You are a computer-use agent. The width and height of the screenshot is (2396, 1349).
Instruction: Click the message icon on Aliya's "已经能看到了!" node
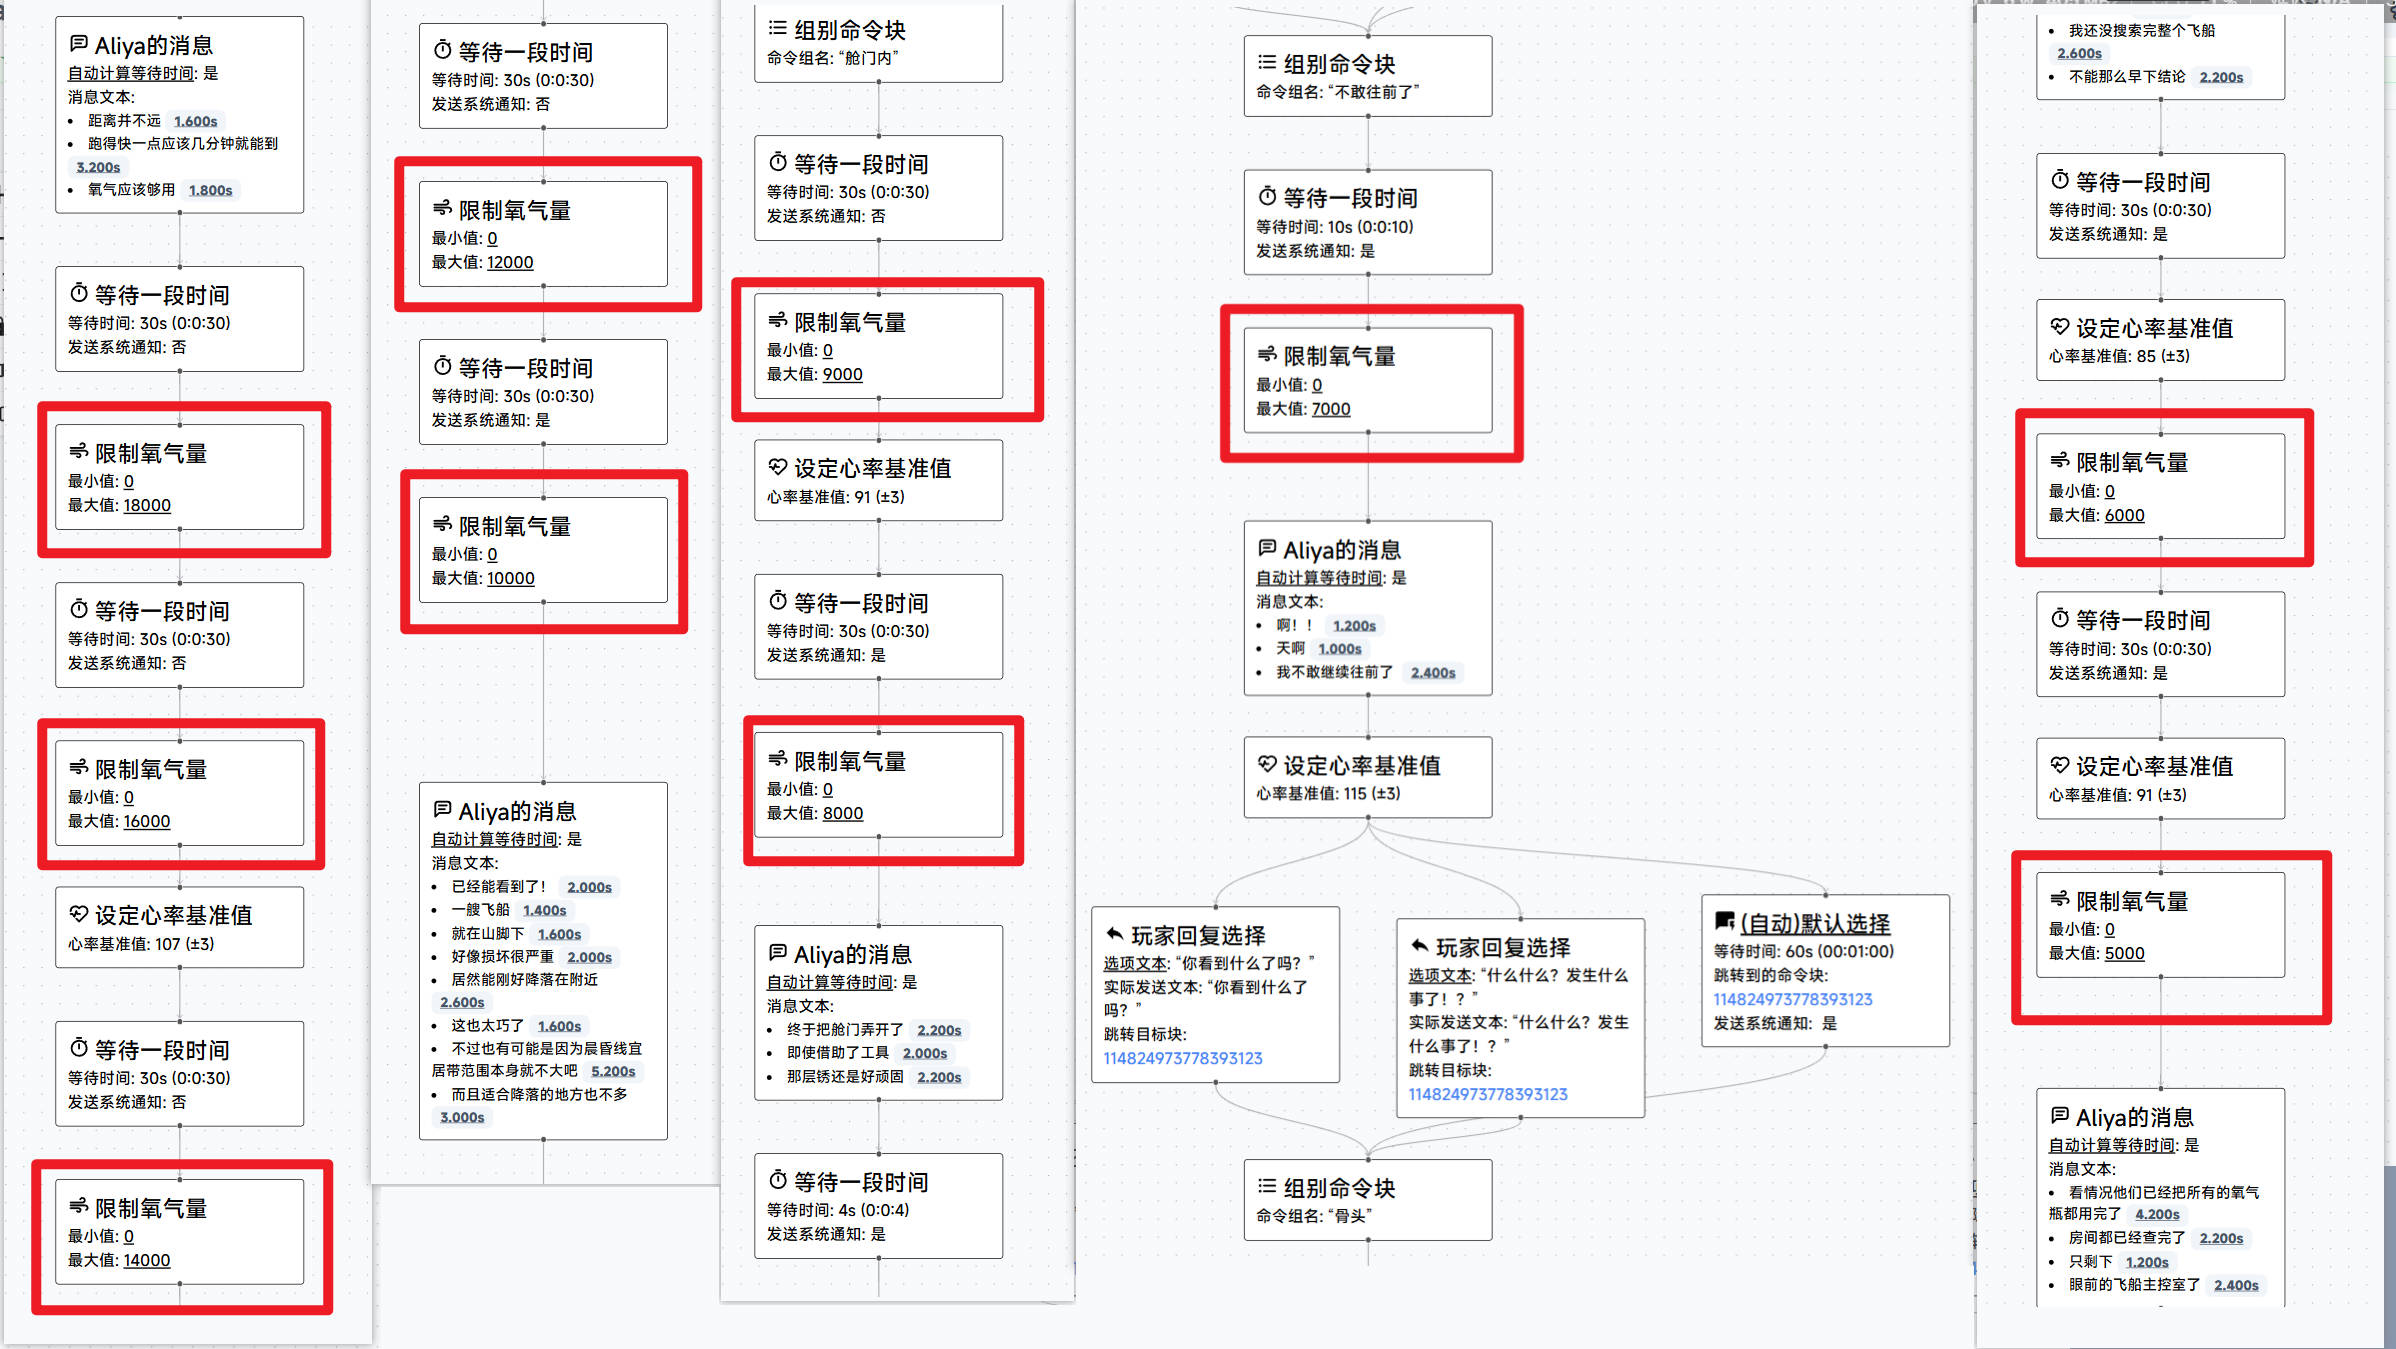pos(442,809)
